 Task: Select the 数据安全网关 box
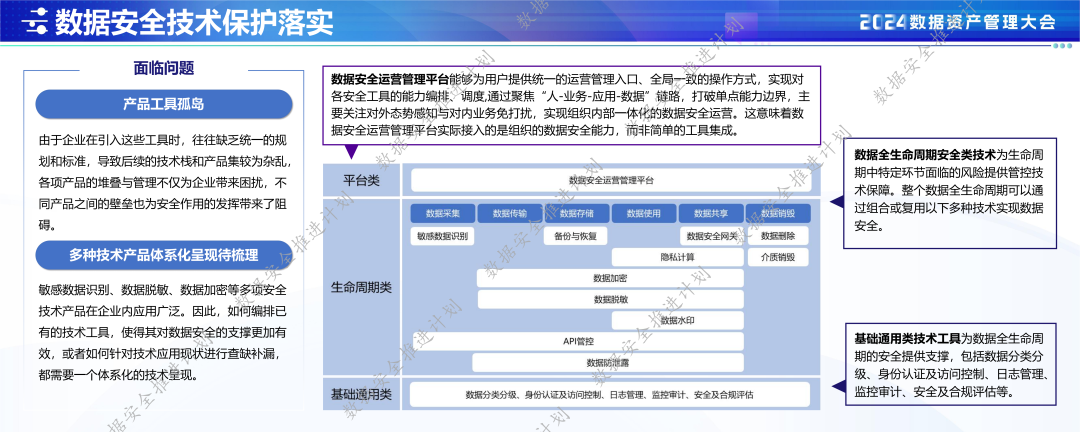point(711,236)
